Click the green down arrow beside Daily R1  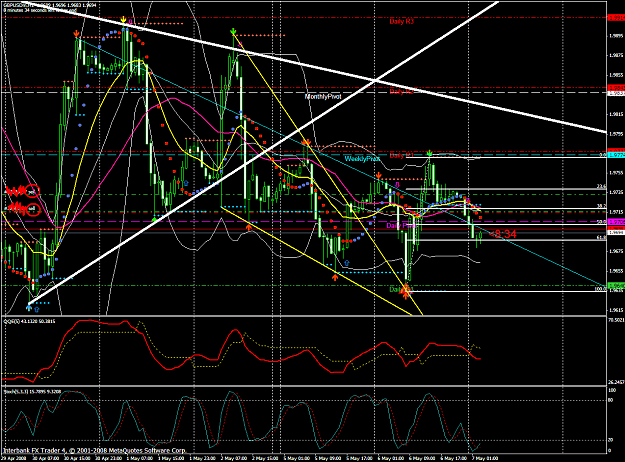click(429, 153)
